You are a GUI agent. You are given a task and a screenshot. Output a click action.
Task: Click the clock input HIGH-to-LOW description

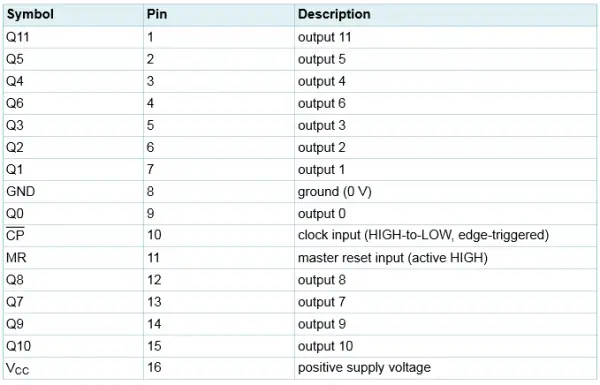[423, 235]
